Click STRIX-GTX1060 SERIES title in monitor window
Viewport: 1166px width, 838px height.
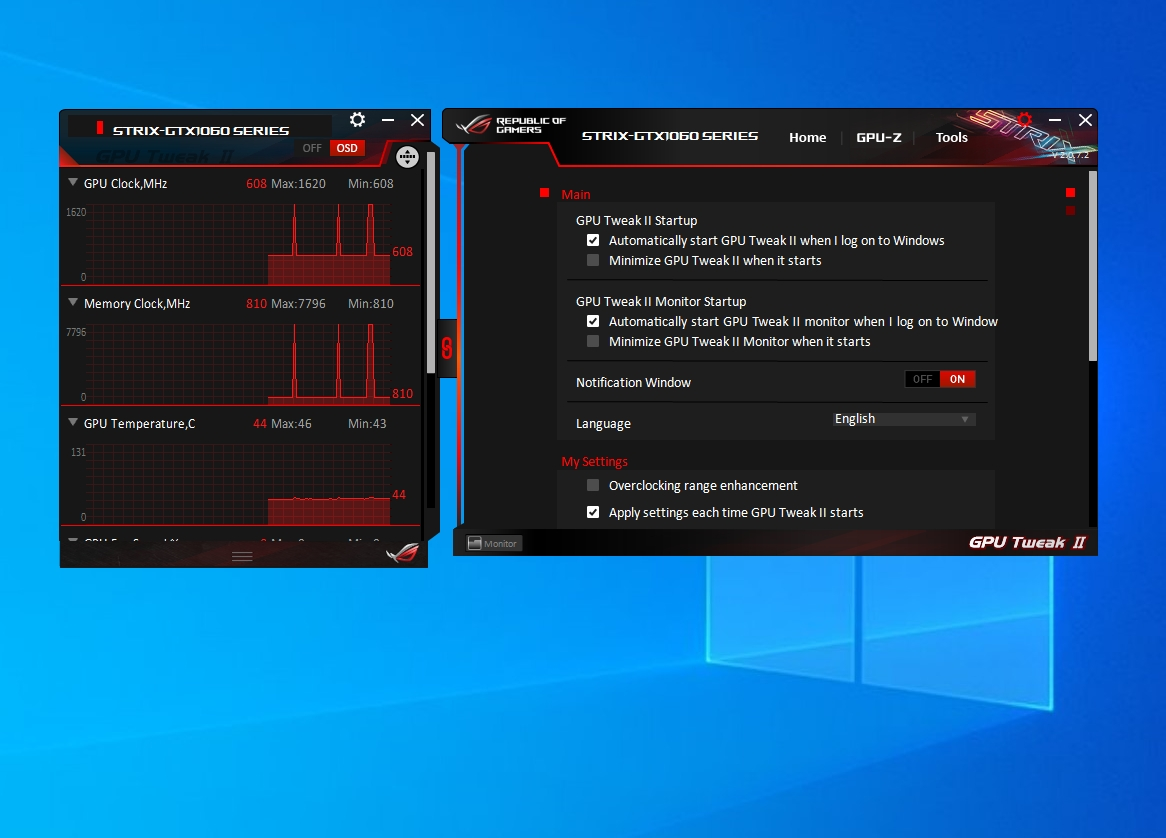(201, 131)
